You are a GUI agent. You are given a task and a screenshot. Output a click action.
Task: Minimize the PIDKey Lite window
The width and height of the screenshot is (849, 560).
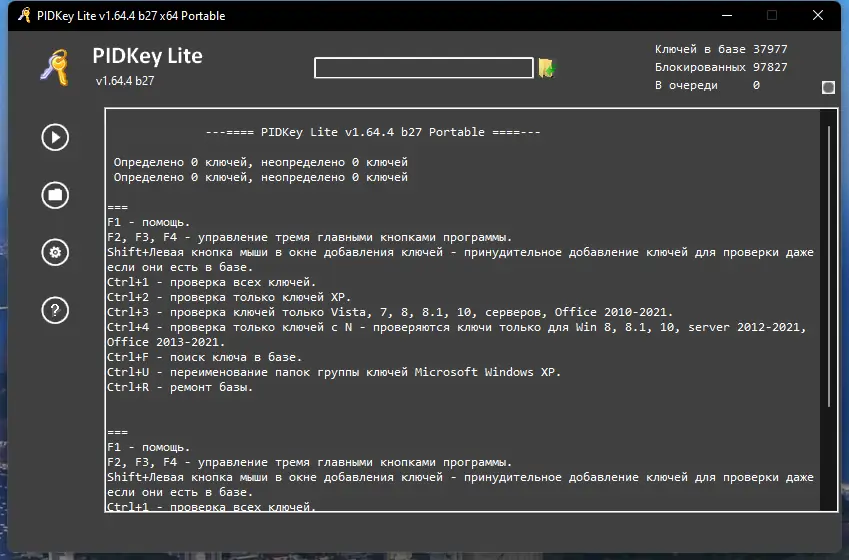pos(727,15)
